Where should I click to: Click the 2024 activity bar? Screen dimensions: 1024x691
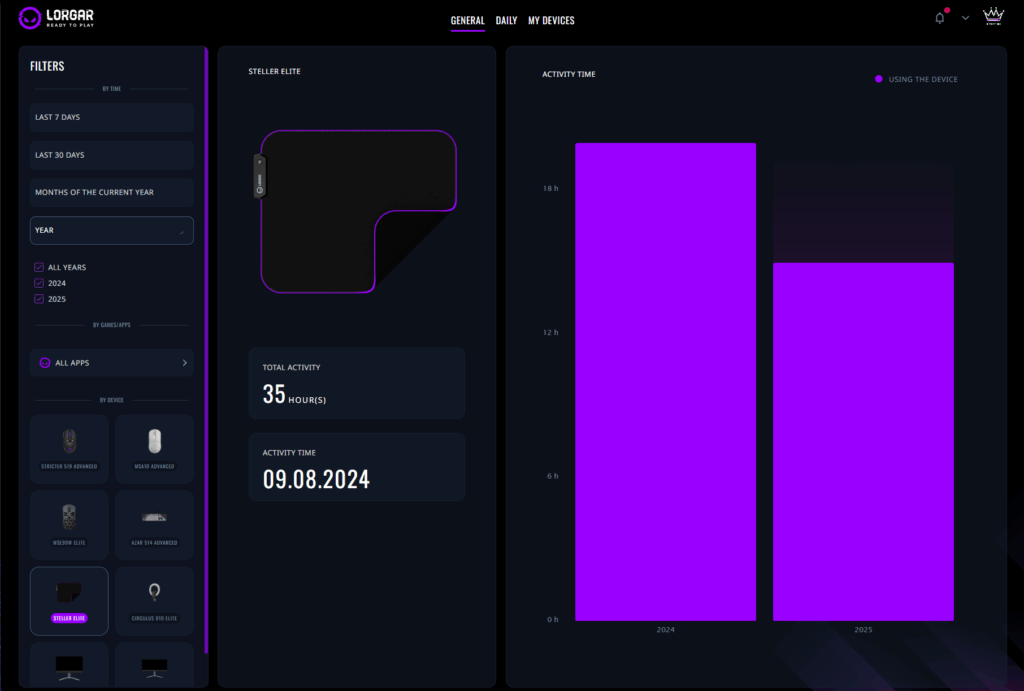[x=665, y=381]
